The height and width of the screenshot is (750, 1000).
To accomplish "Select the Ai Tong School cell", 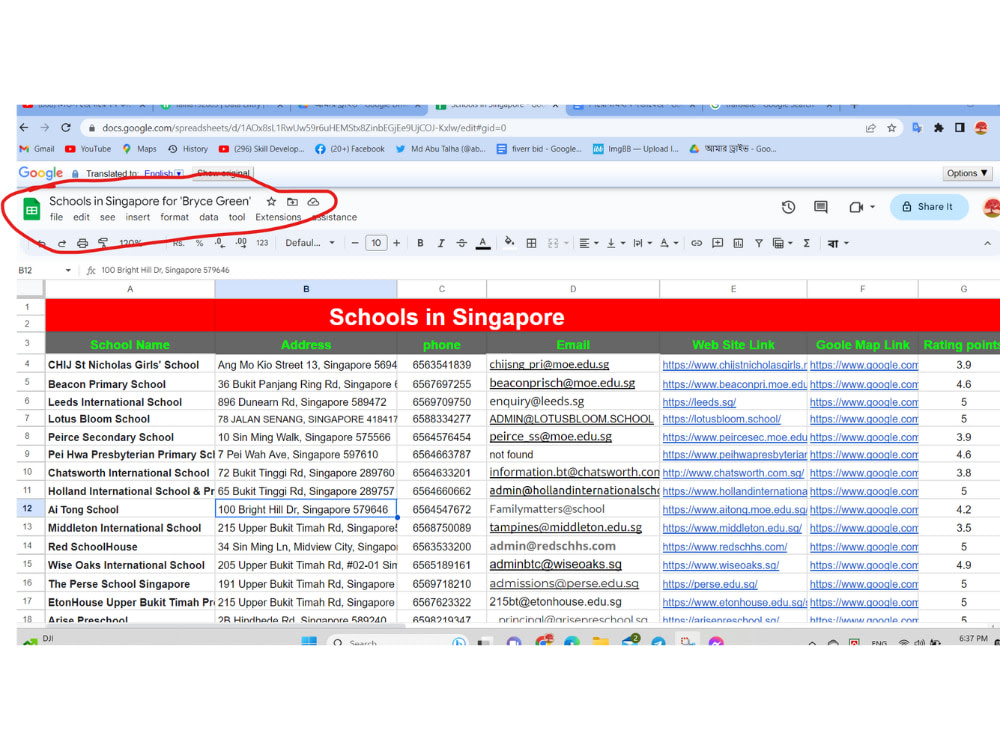I will tap(130, 510).
